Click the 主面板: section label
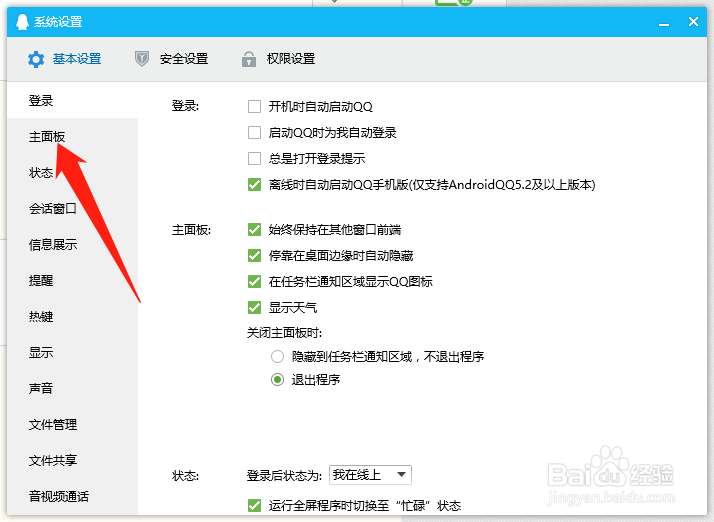The height and width of the screenshot is (522, 714). point(191,230)
